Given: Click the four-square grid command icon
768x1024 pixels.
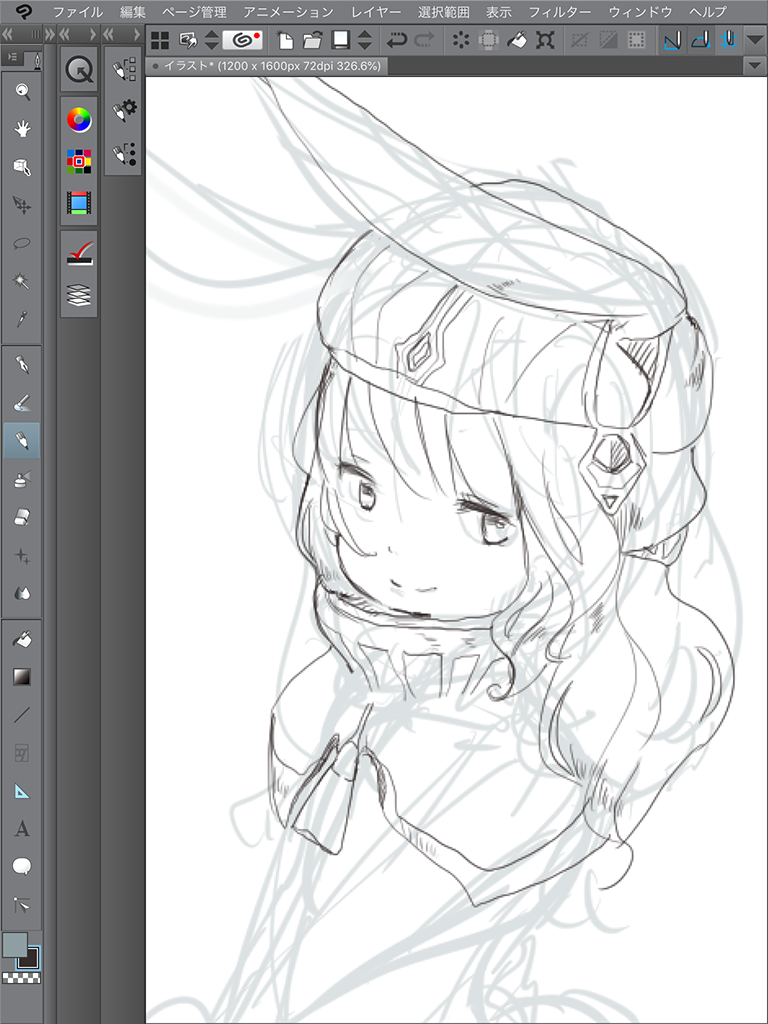Looking at the screenshot, I should tap(160, 40).
